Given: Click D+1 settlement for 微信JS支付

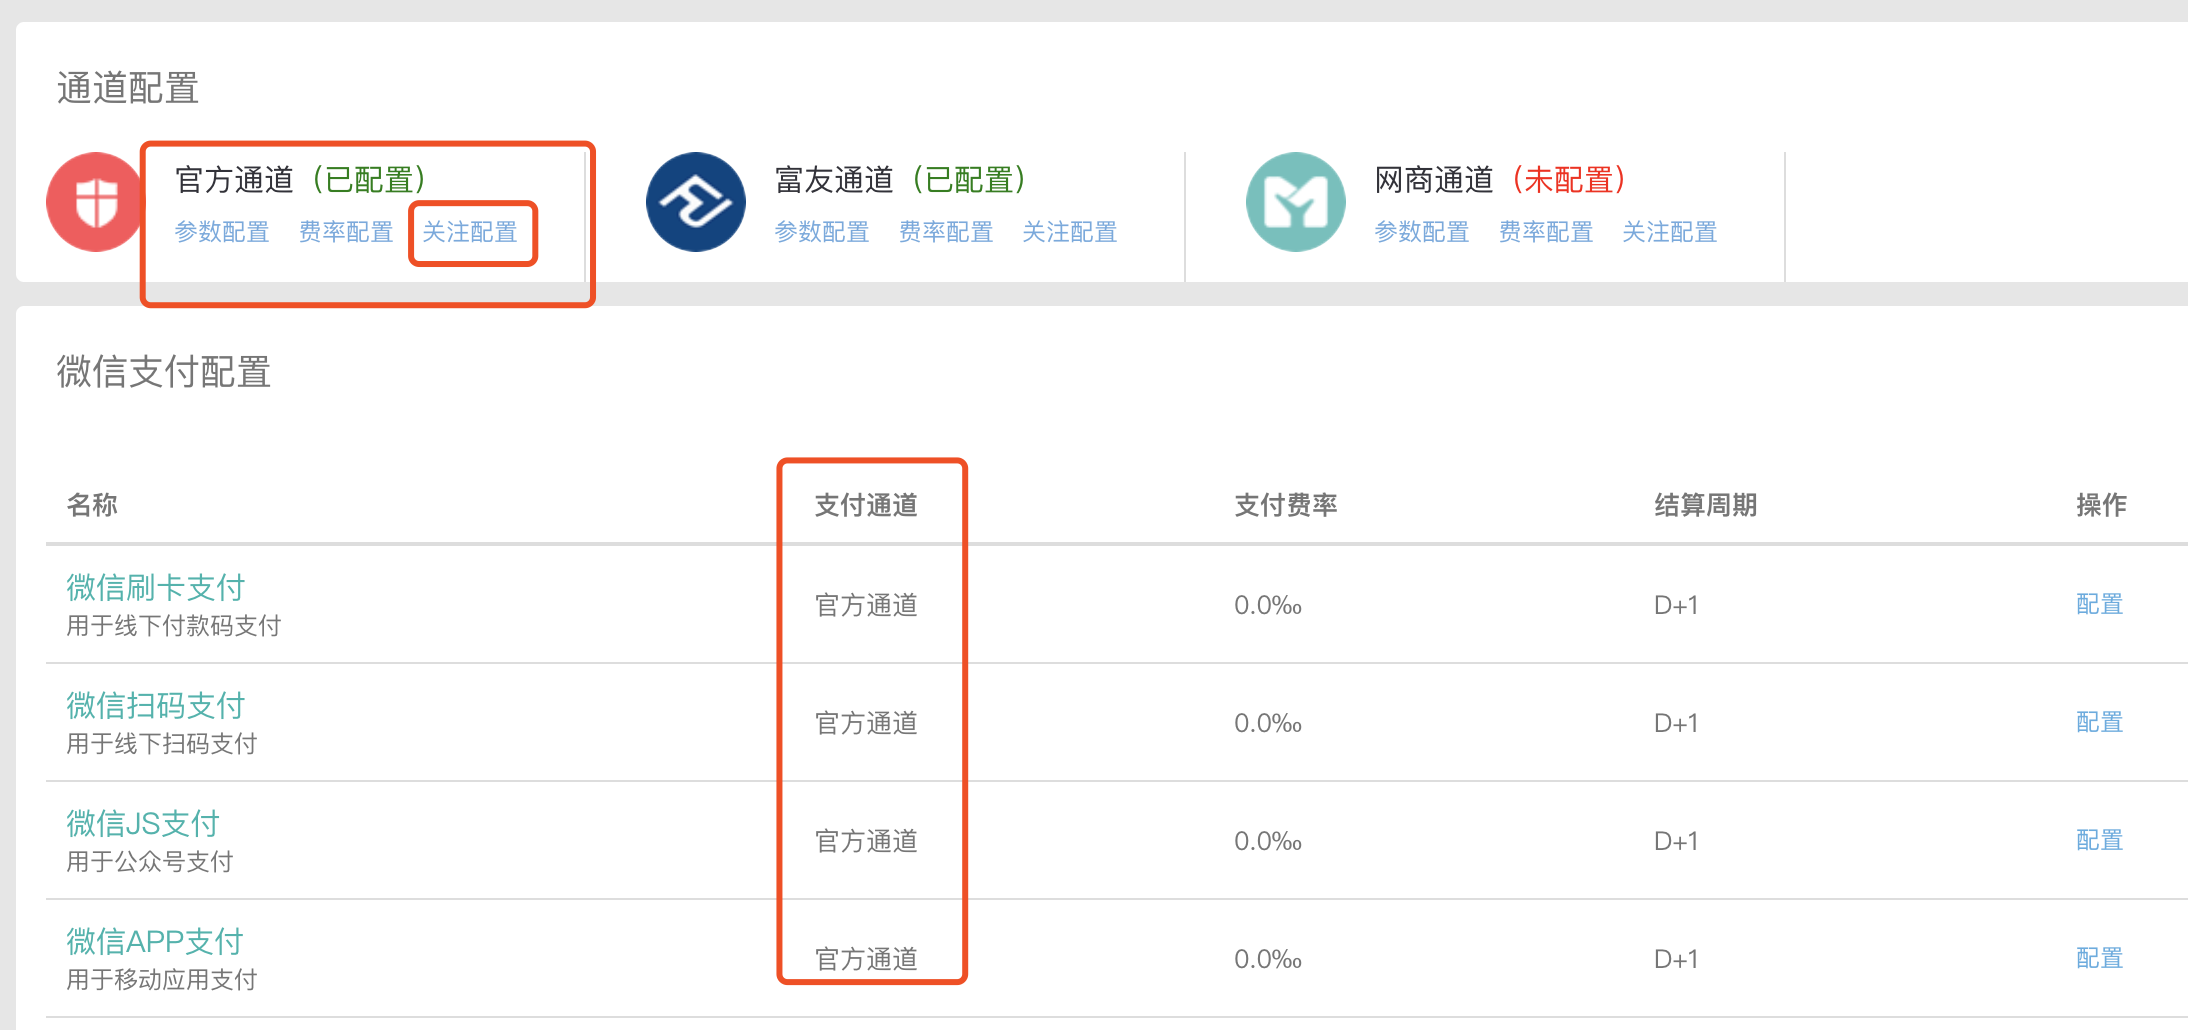Looking at the screenshot, I should (1676, 841).
